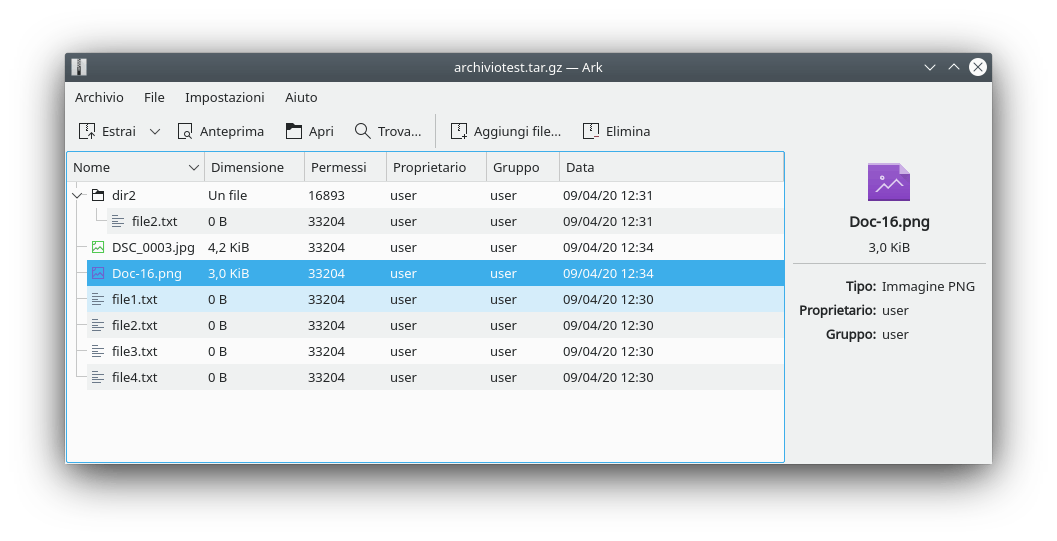Click the Estrai extract icon in toolbar
Viewport: 1057px width, 541px height.
coord(87,131)
